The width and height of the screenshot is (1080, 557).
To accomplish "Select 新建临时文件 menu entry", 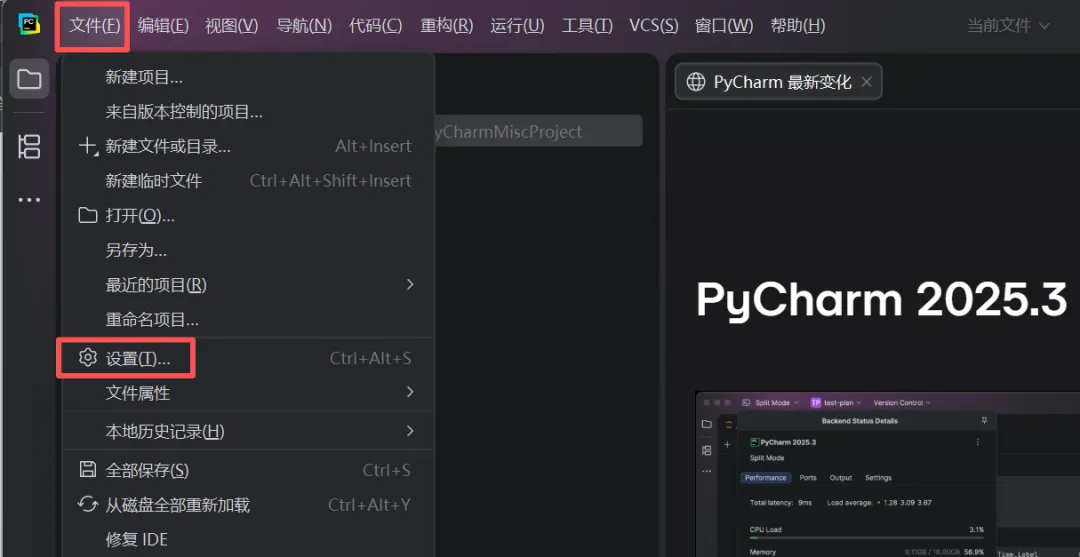I will tap(248, 180).
